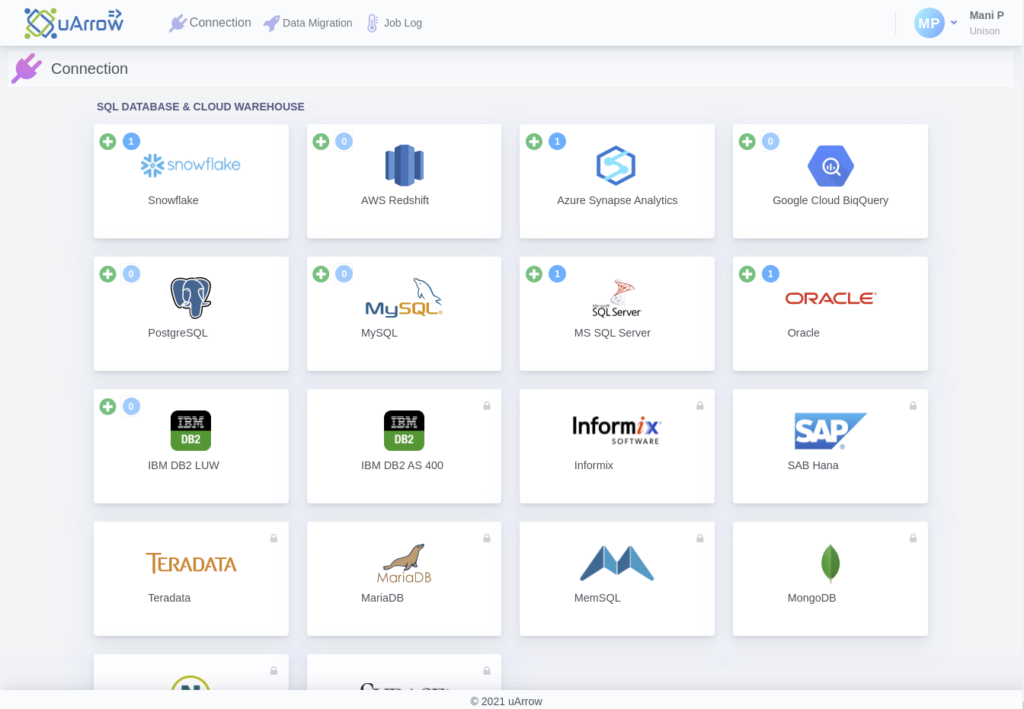
Task: Select the MariaDB connector card
Action: tap(404, 578)
